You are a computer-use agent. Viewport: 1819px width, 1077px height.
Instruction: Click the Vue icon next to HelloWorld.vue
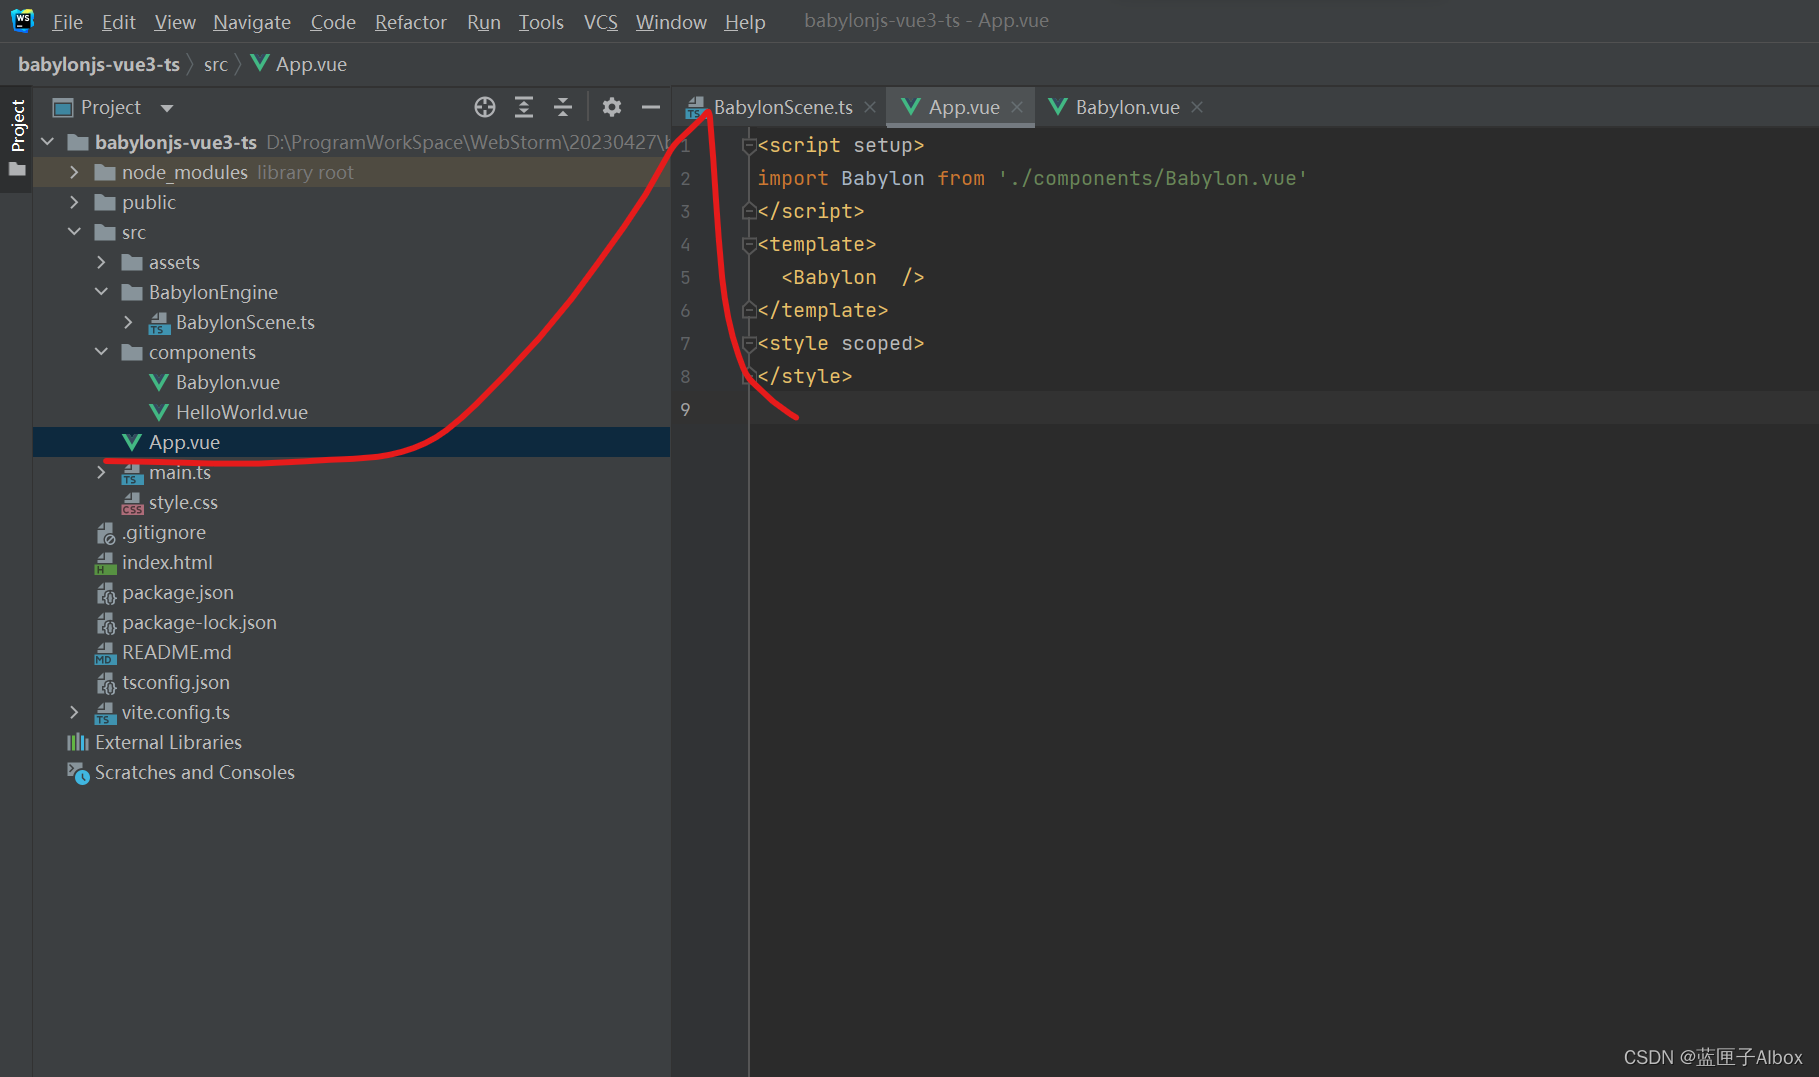(x=158, y=412)
